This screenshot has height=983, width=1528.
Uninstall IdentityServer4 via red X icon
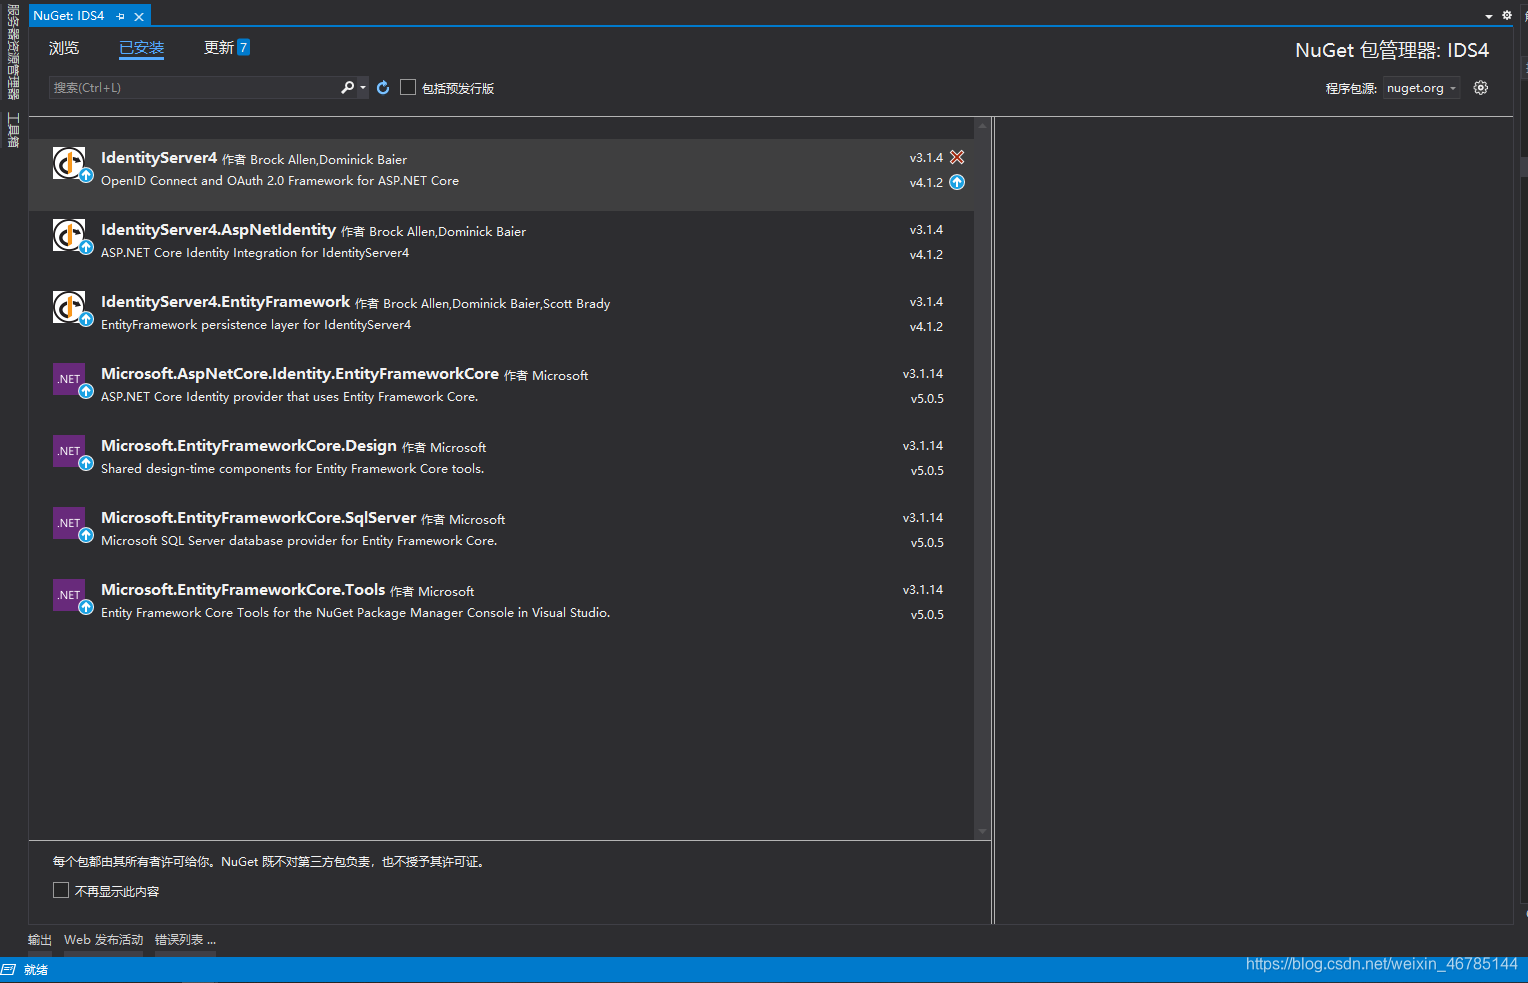[x=957, y=157]
